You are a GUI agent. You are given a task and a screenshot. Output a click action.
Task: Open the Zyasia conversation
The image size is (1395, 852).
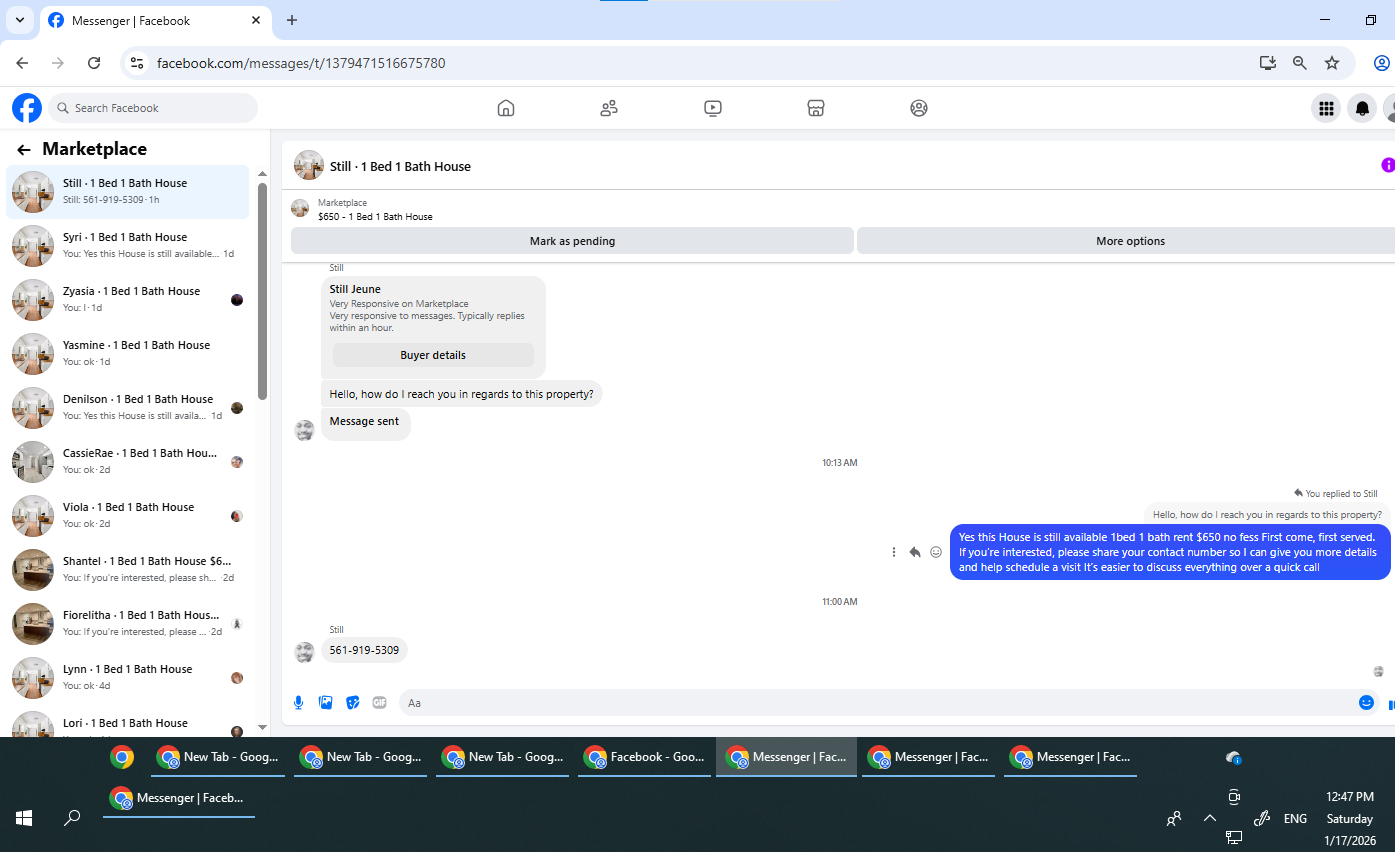point(128,299)
